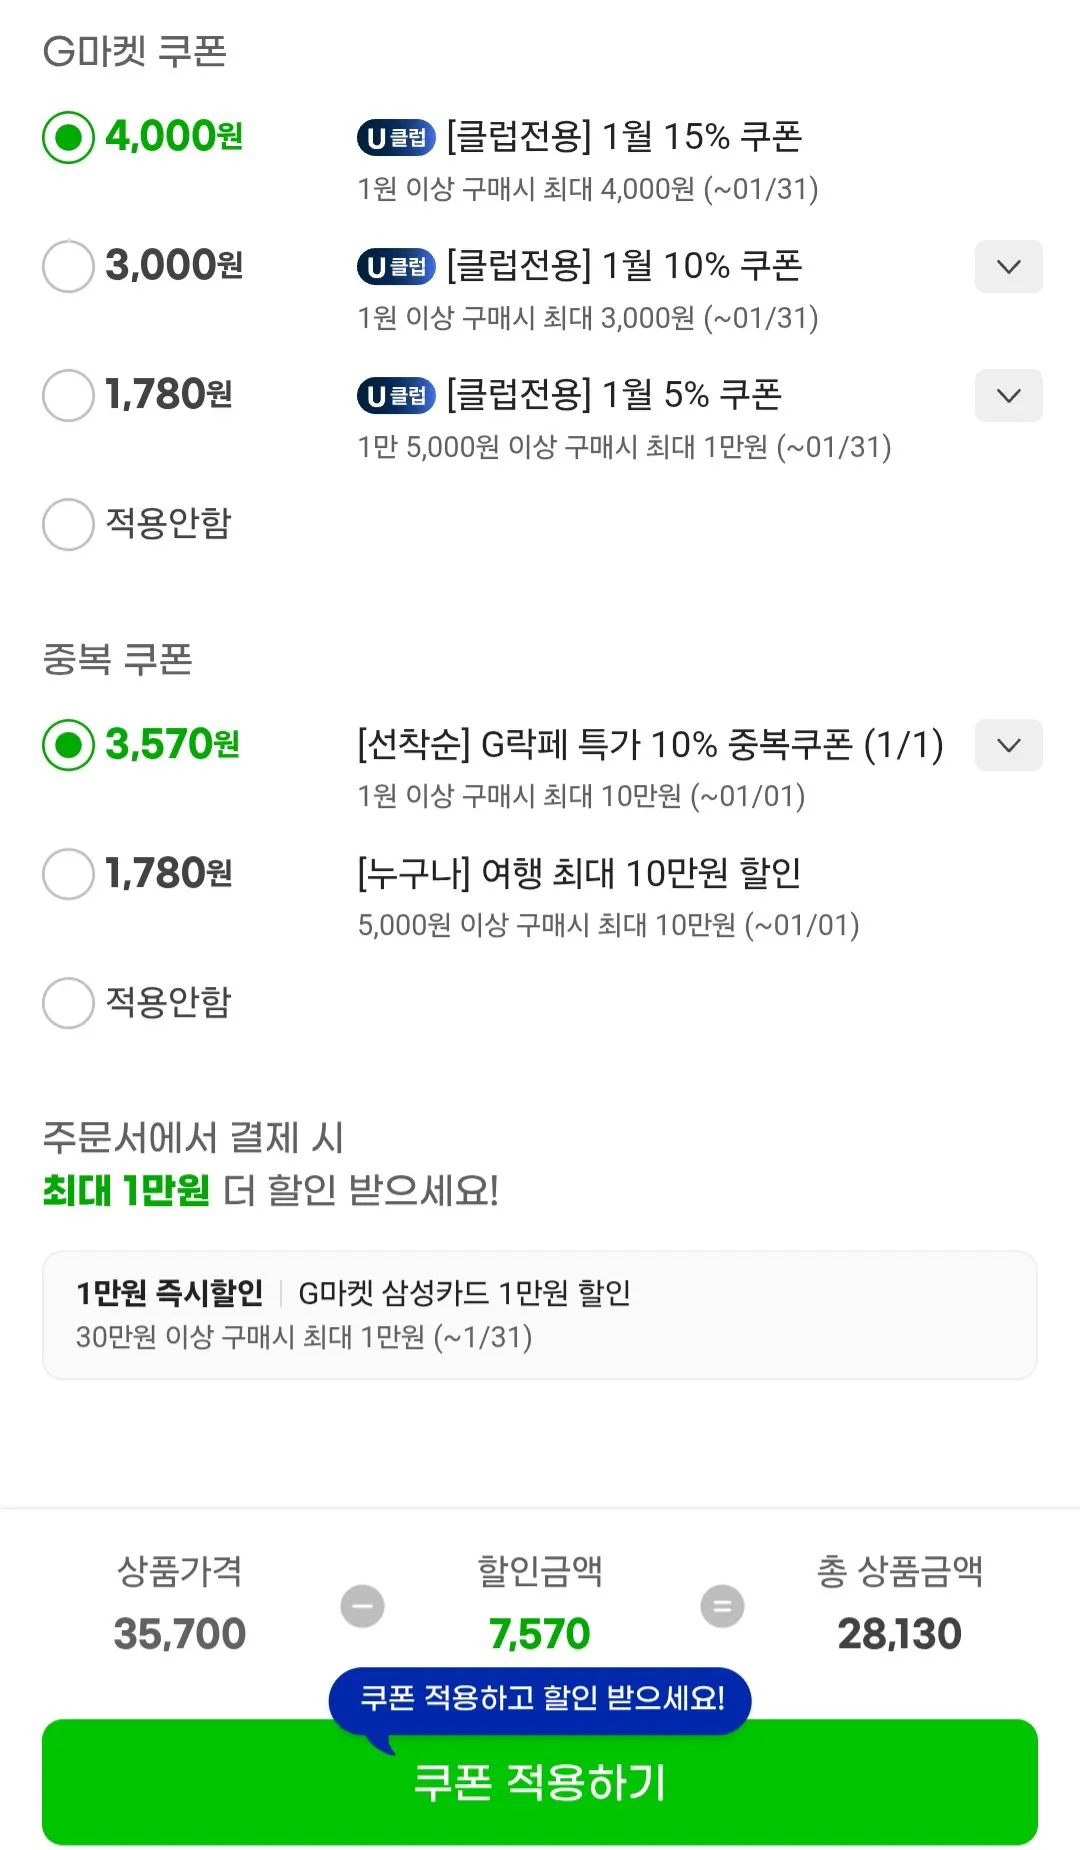Screen dimensions: 1080x1850
Task: Click the U클럽 badge on the 15% coupon
Action: pos(396,137)
